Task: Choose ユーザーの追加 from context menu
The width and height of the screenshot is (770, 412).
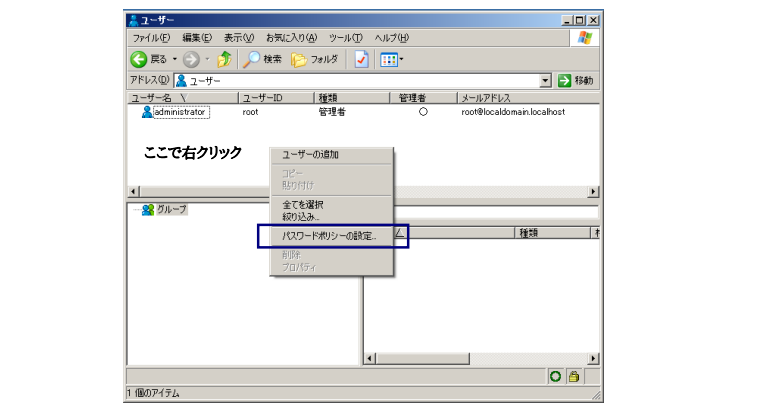Action: [310, 155]
